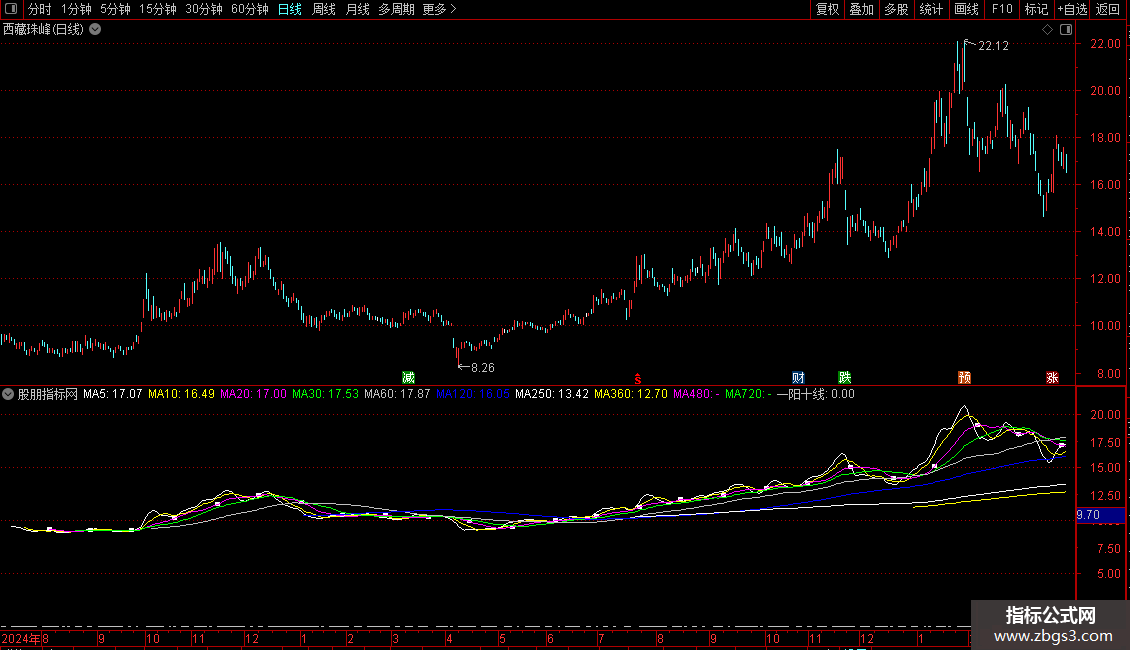Click the MA5: 17.07 value label
Viewport: 1130px width, 650px height.
coord(112,394)
